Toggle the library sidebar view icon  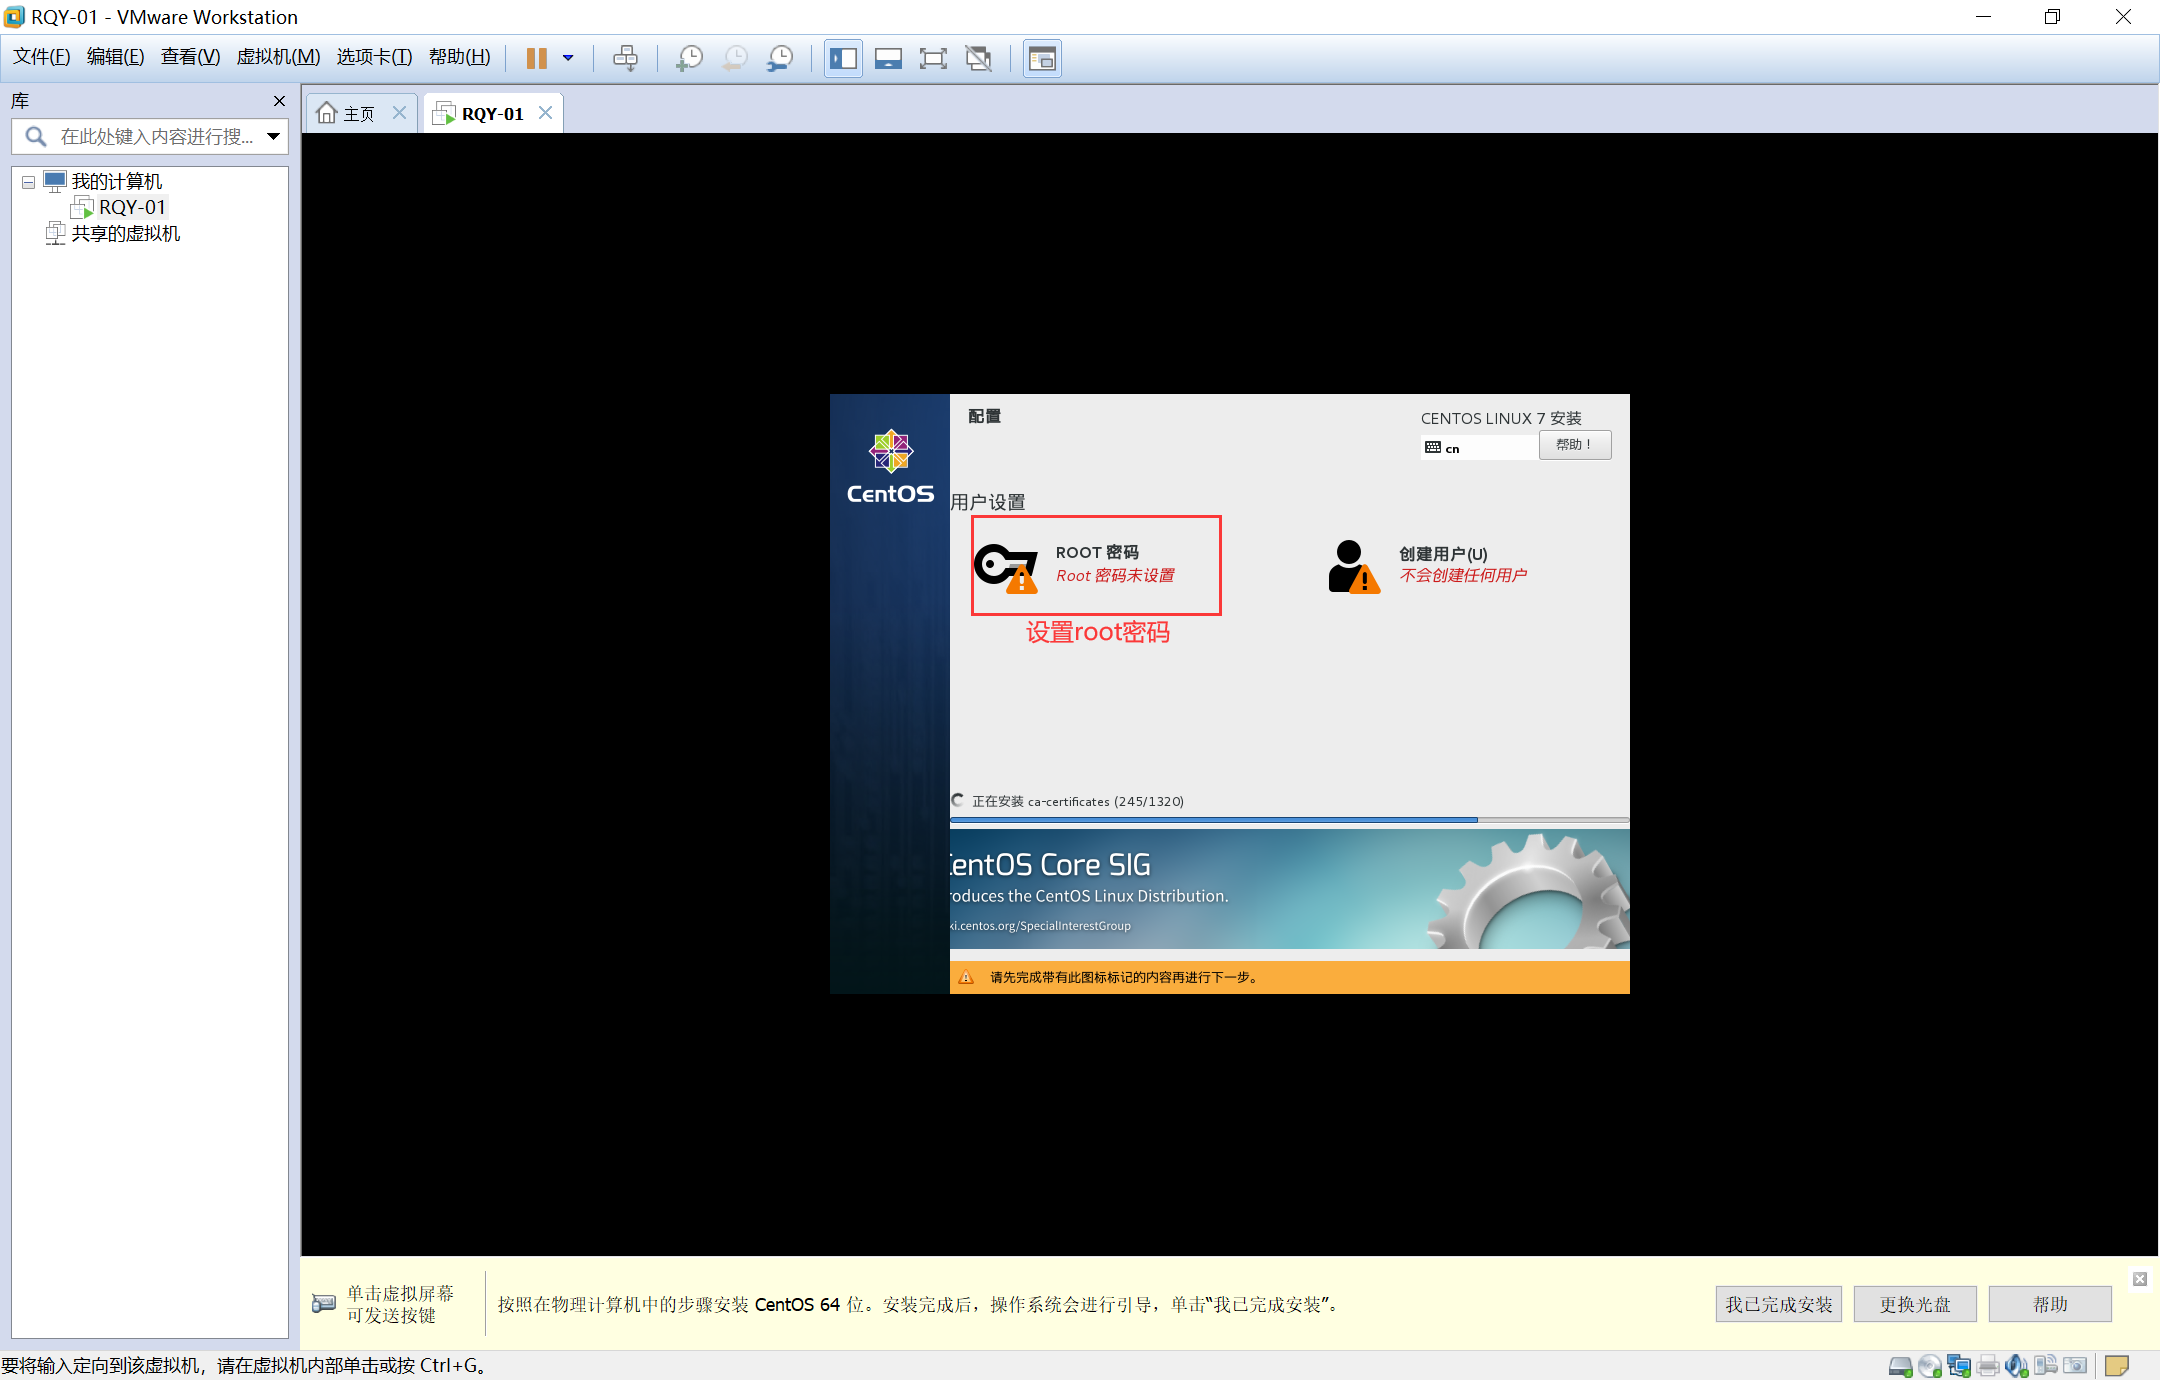[843, 58]
